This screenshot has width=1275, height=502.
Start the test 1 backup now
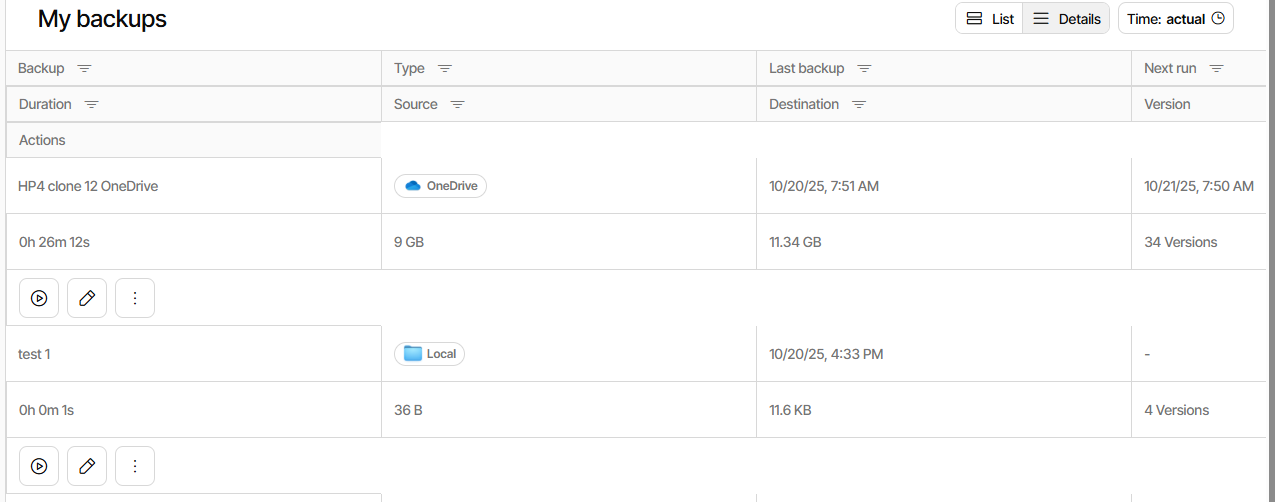coord(39,466)
